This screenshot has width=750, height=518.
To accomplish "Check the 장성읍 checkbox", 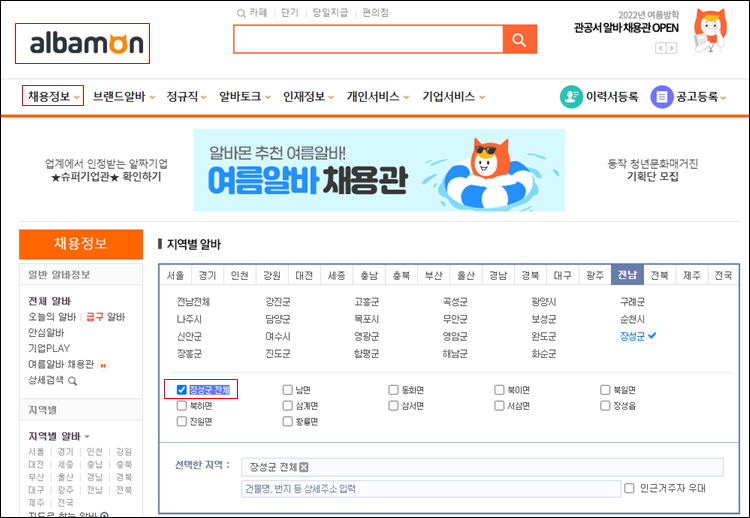I will click(605, 406).
